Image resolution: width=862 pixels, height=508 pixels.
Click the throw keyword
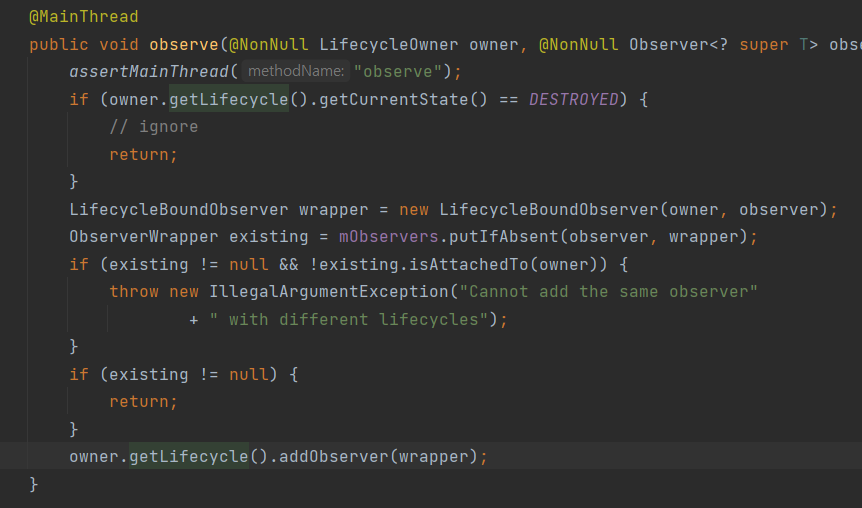[x=134, y=292]
